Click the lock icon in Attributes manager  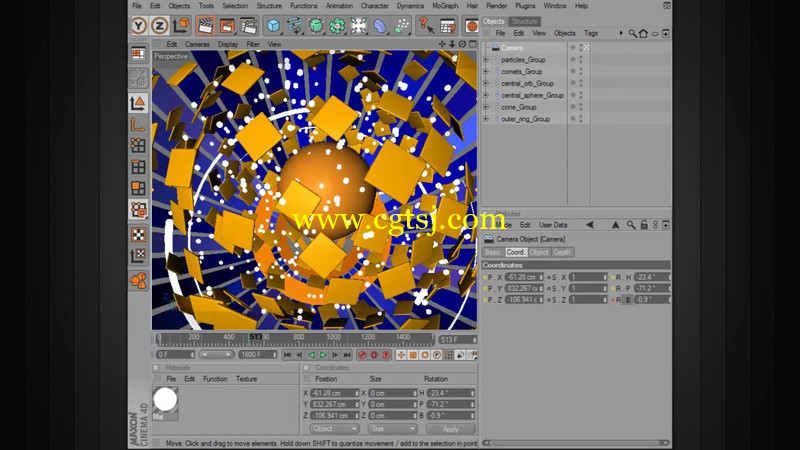click(644, 225)
